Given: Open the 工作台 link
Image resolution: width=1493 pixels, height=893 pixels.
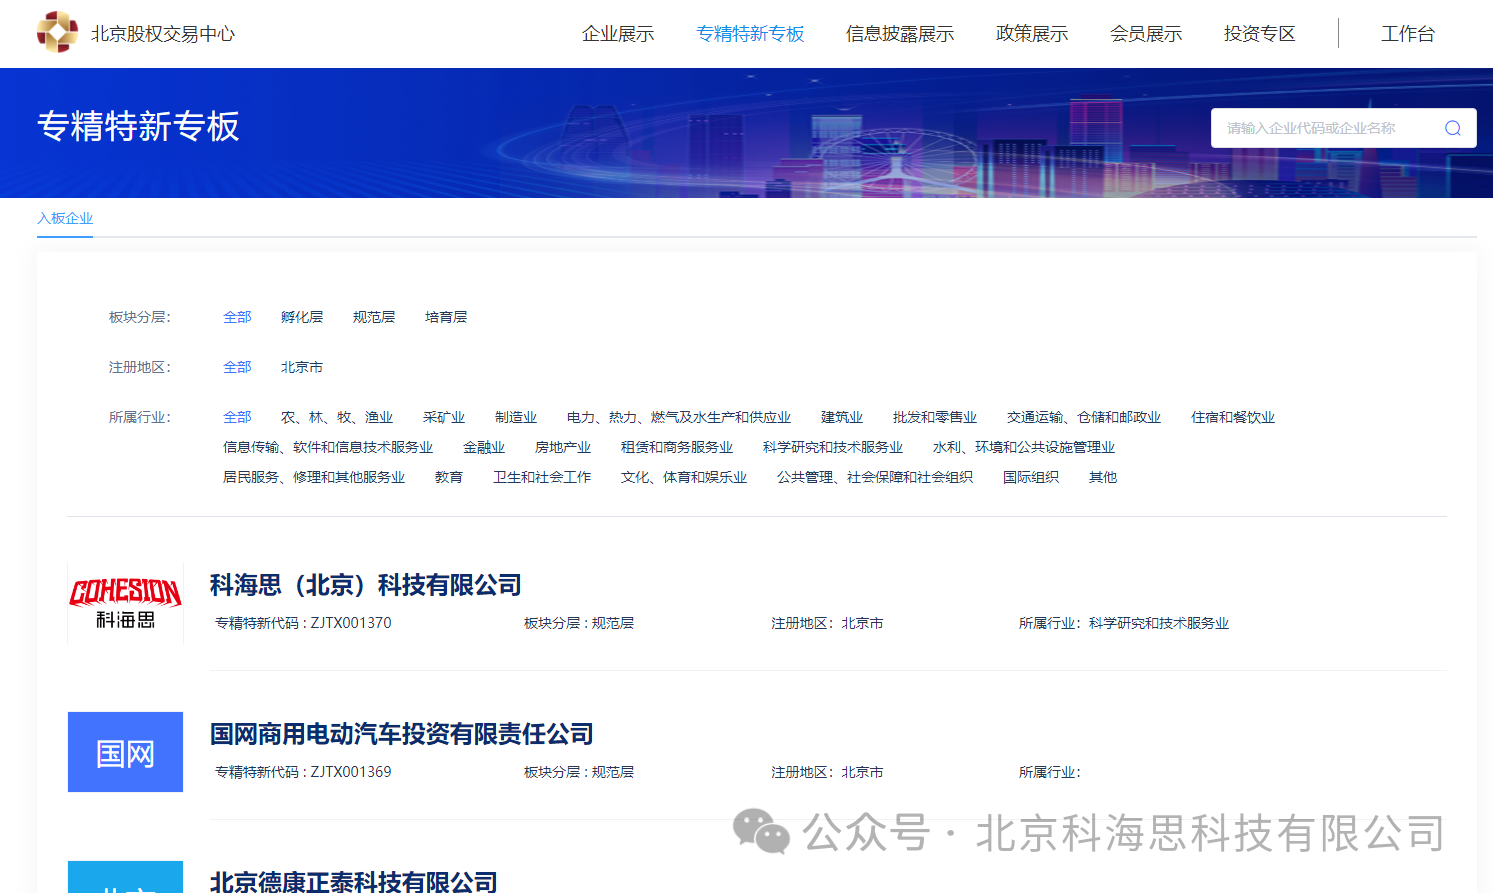Looking at the screenshot, I should [1408, 34].
